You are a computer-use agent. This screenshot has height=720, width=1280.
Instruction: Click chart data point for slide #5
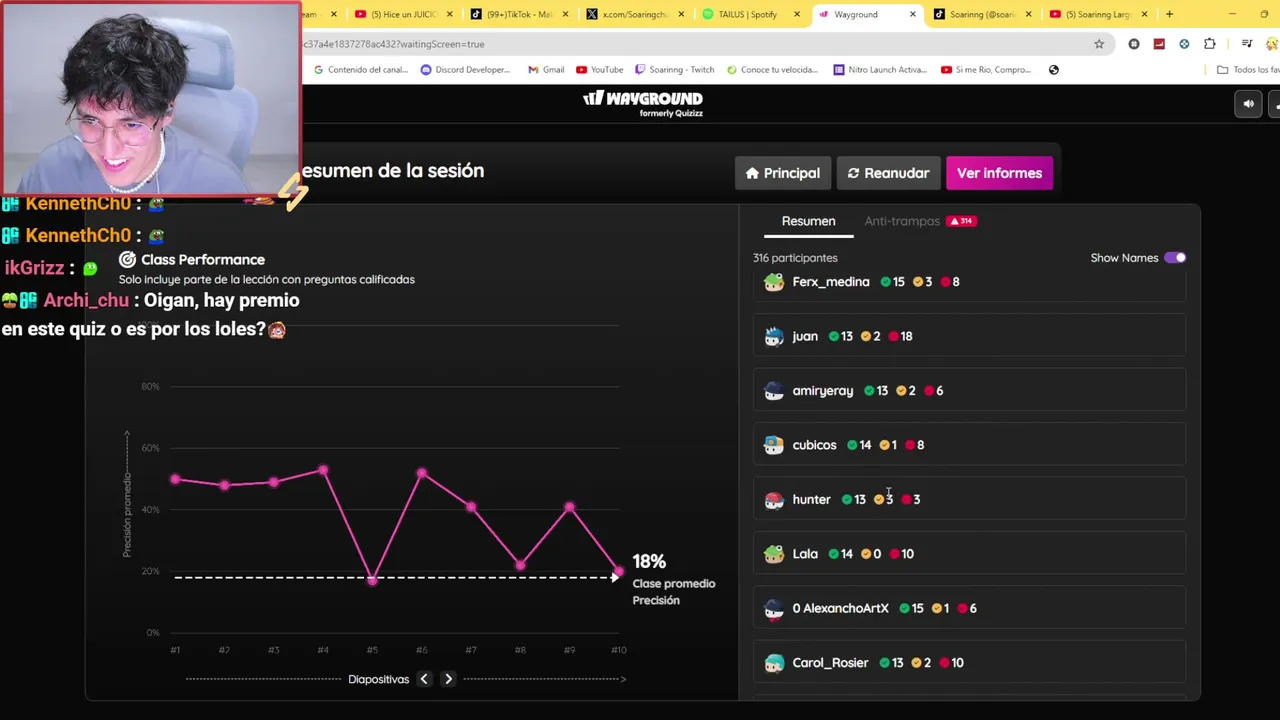(x=372, y=580)
